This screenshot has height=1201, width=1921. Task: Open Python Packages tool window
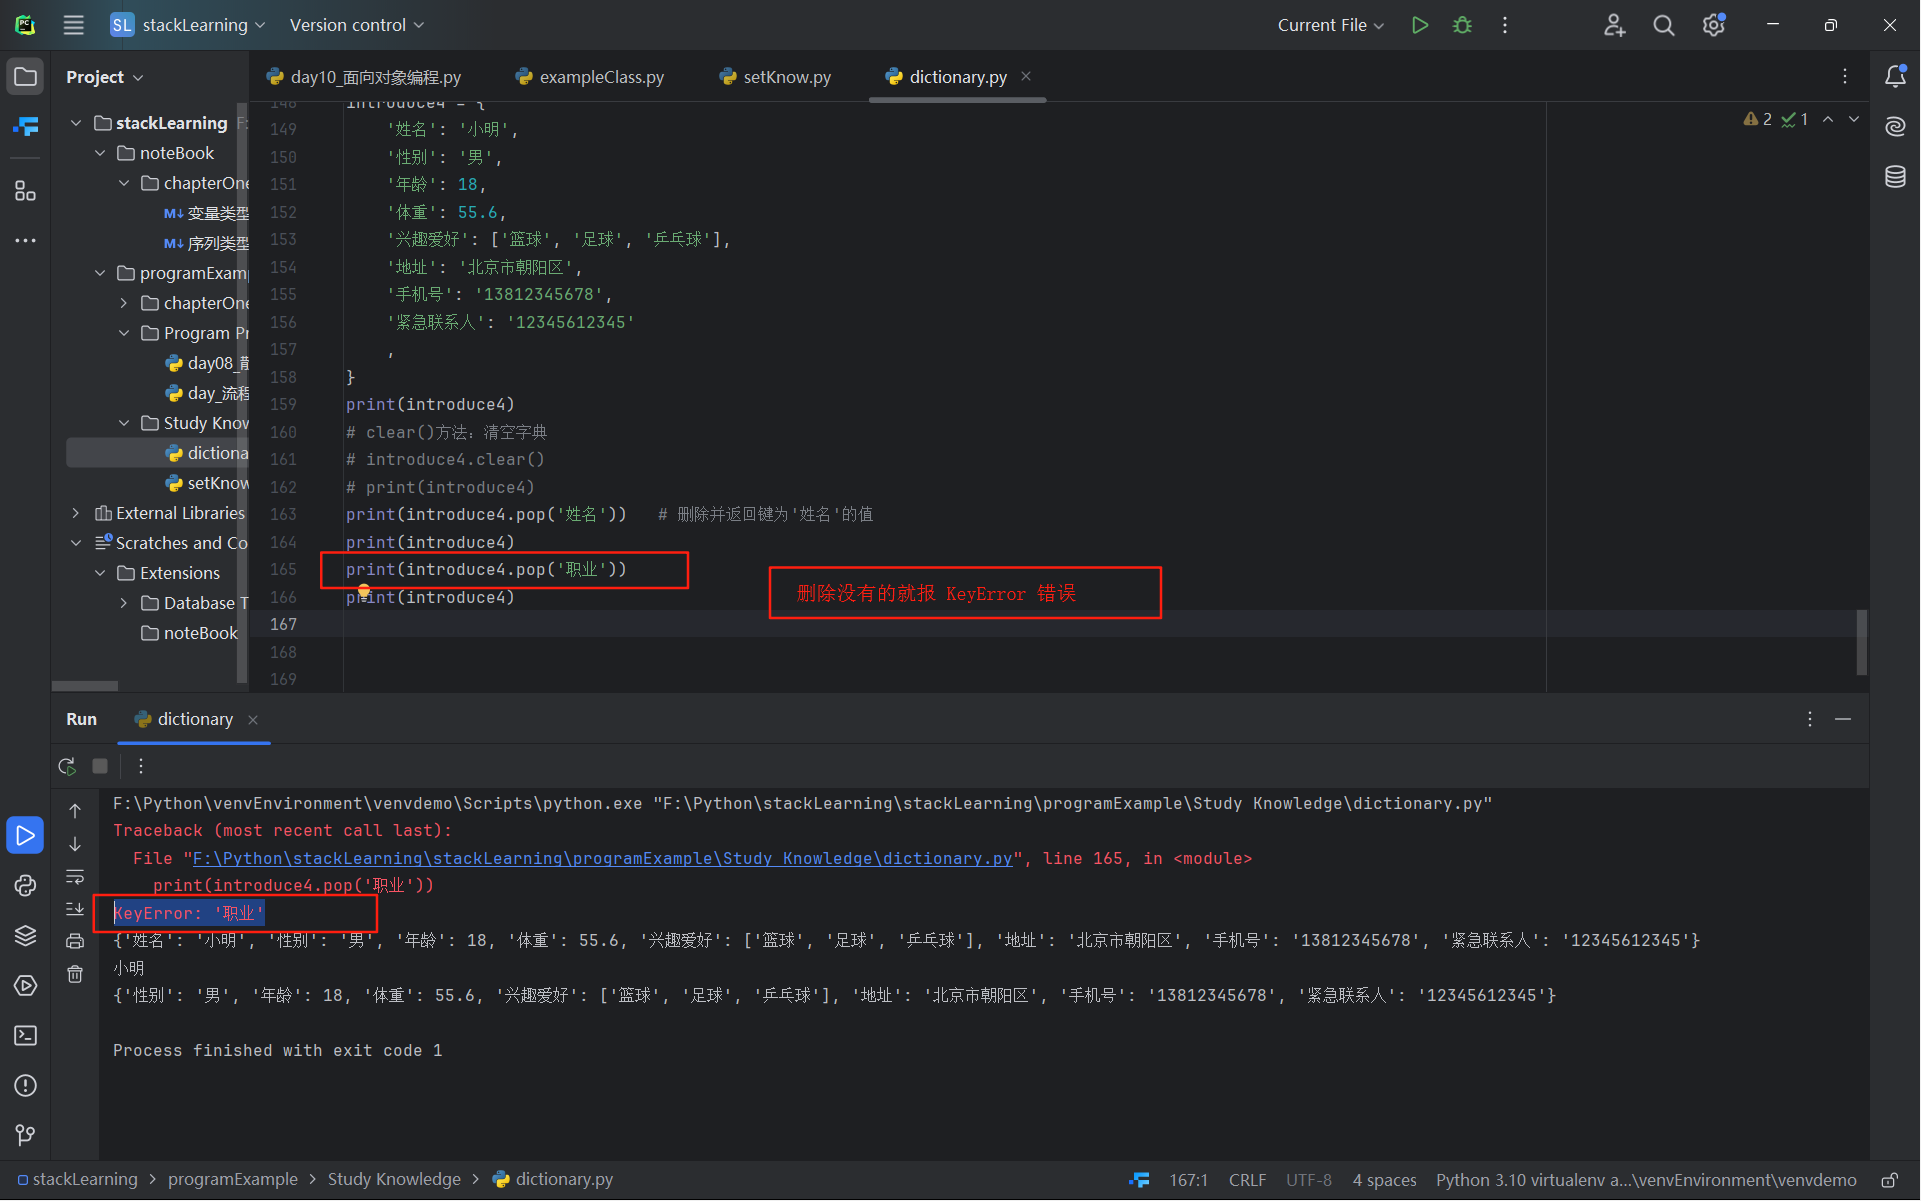(x=25, y=936)
